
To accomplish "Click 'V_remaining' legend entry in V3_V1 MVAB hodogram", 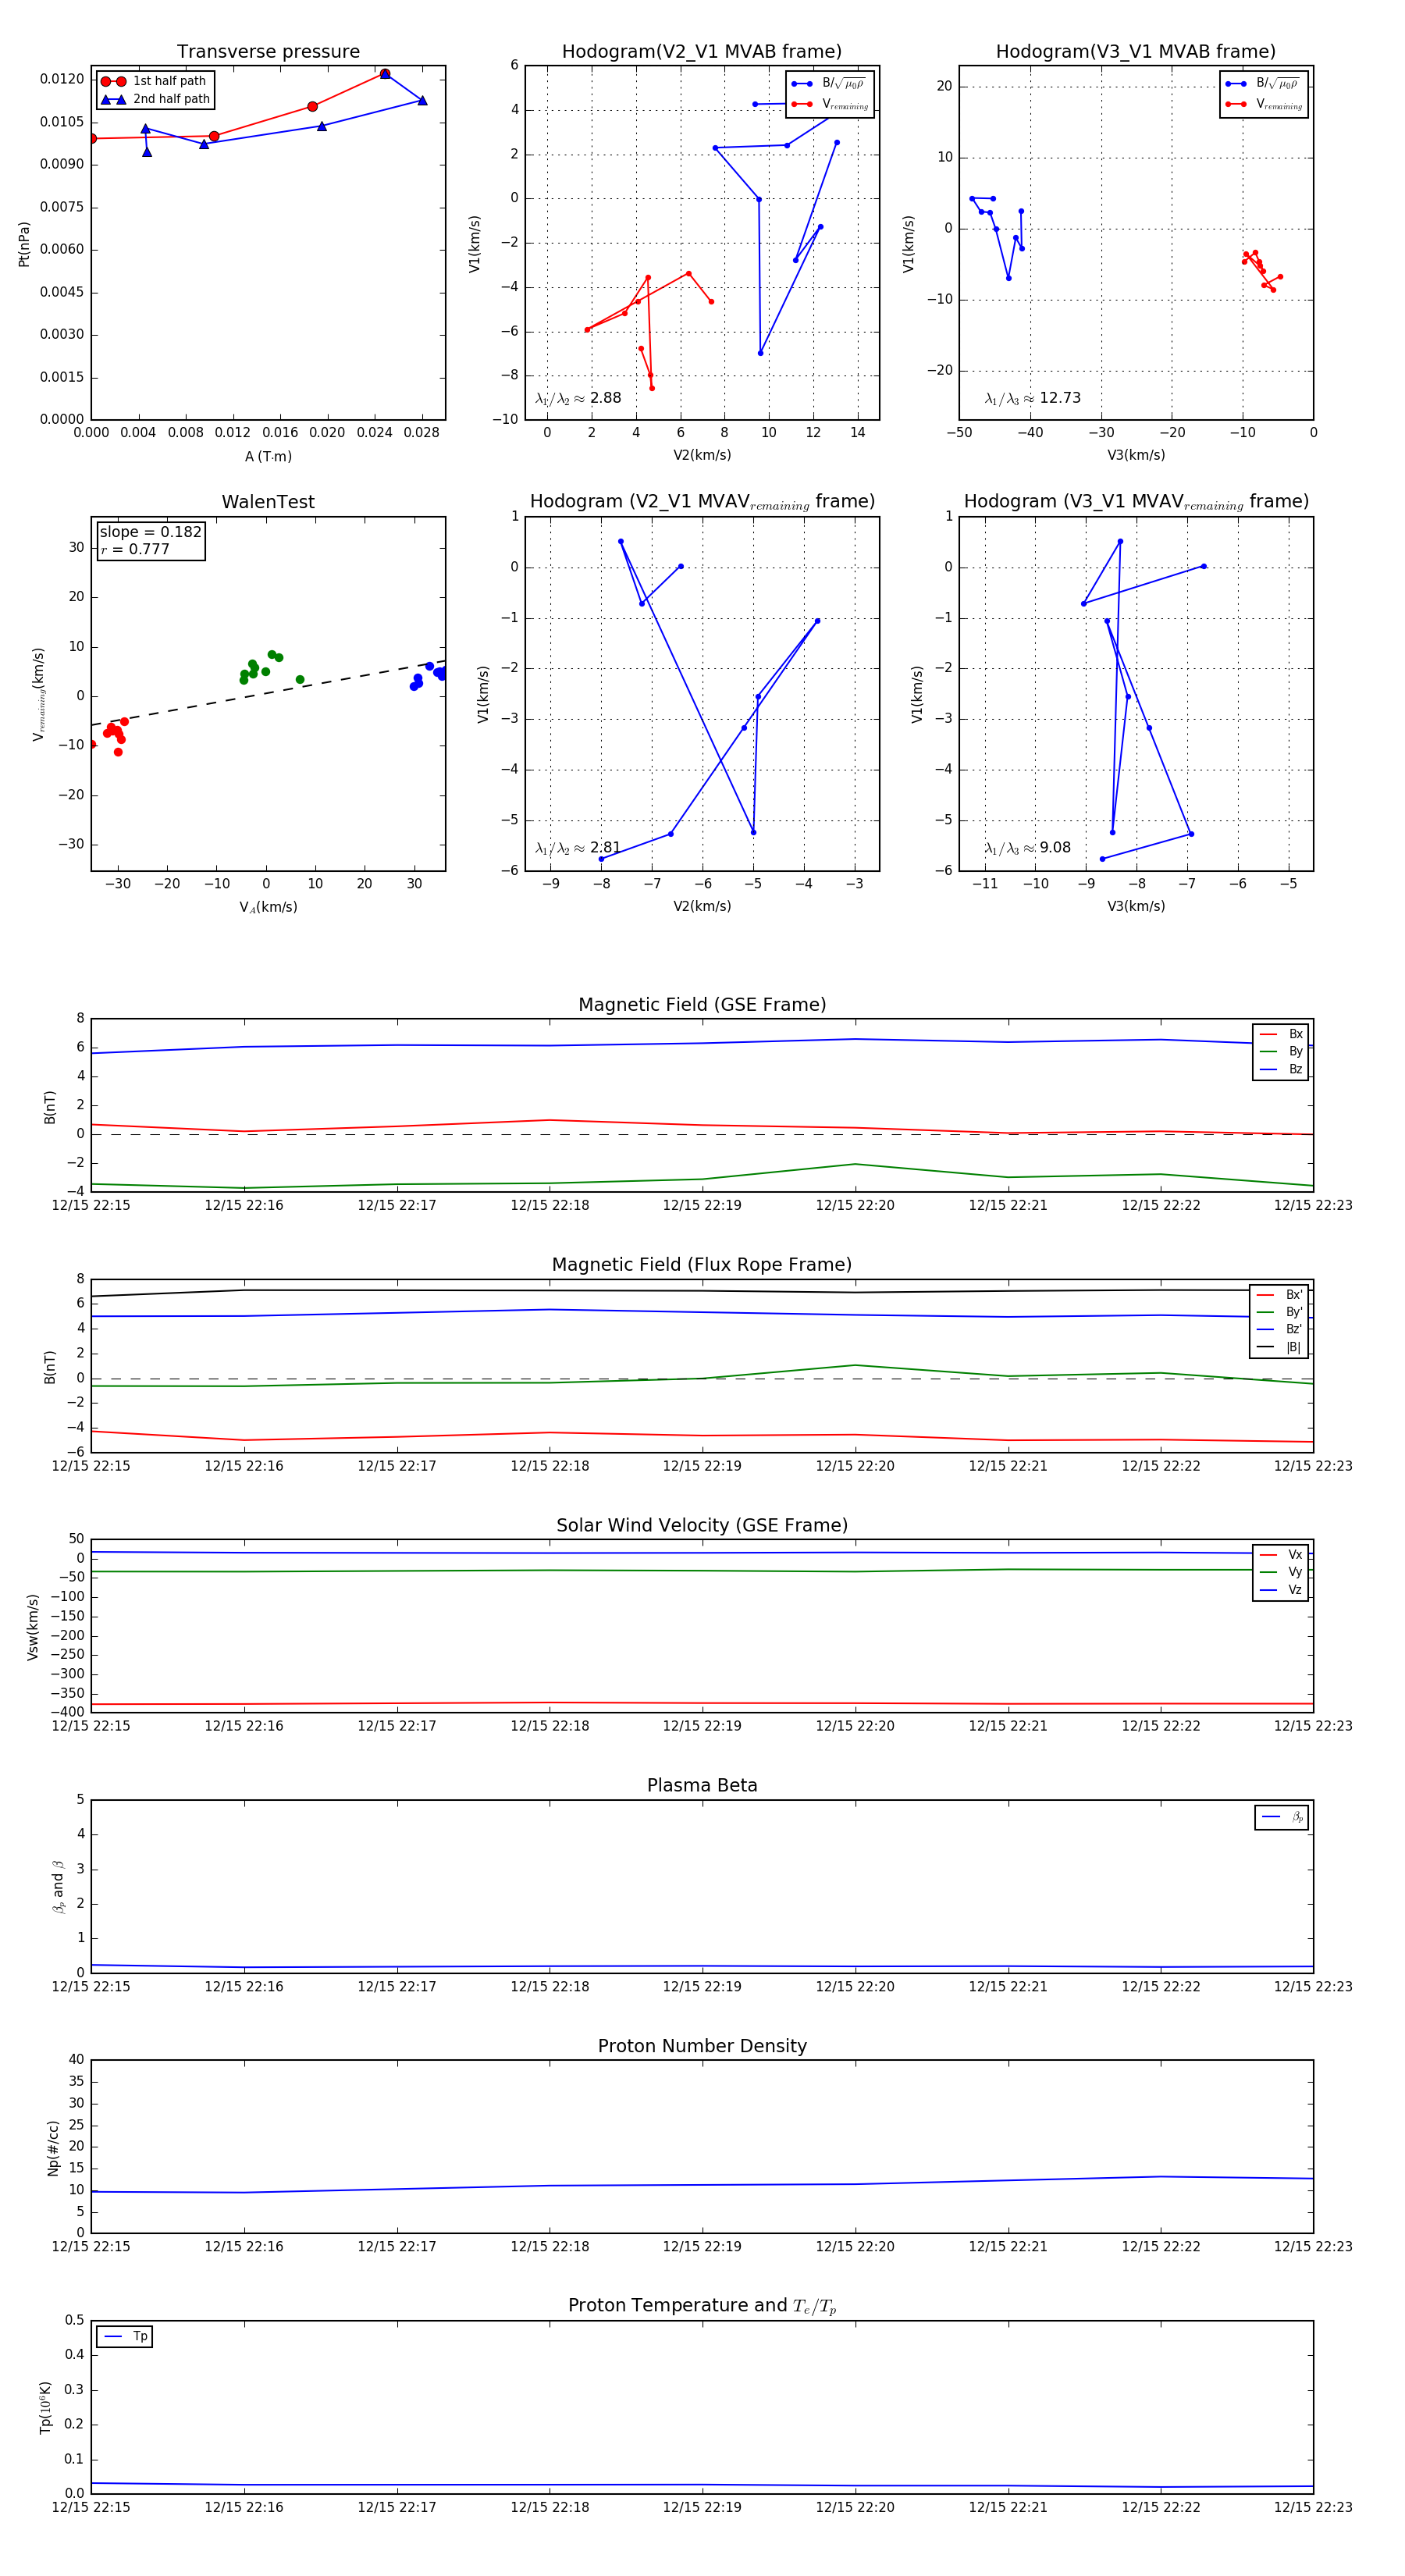I will pos(1264,104).
